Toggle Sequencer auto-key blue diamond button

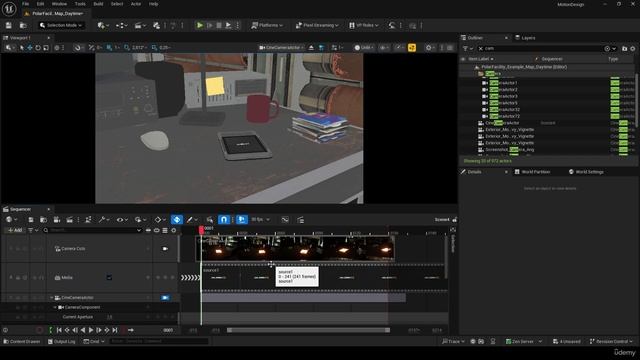click(177, 220)
